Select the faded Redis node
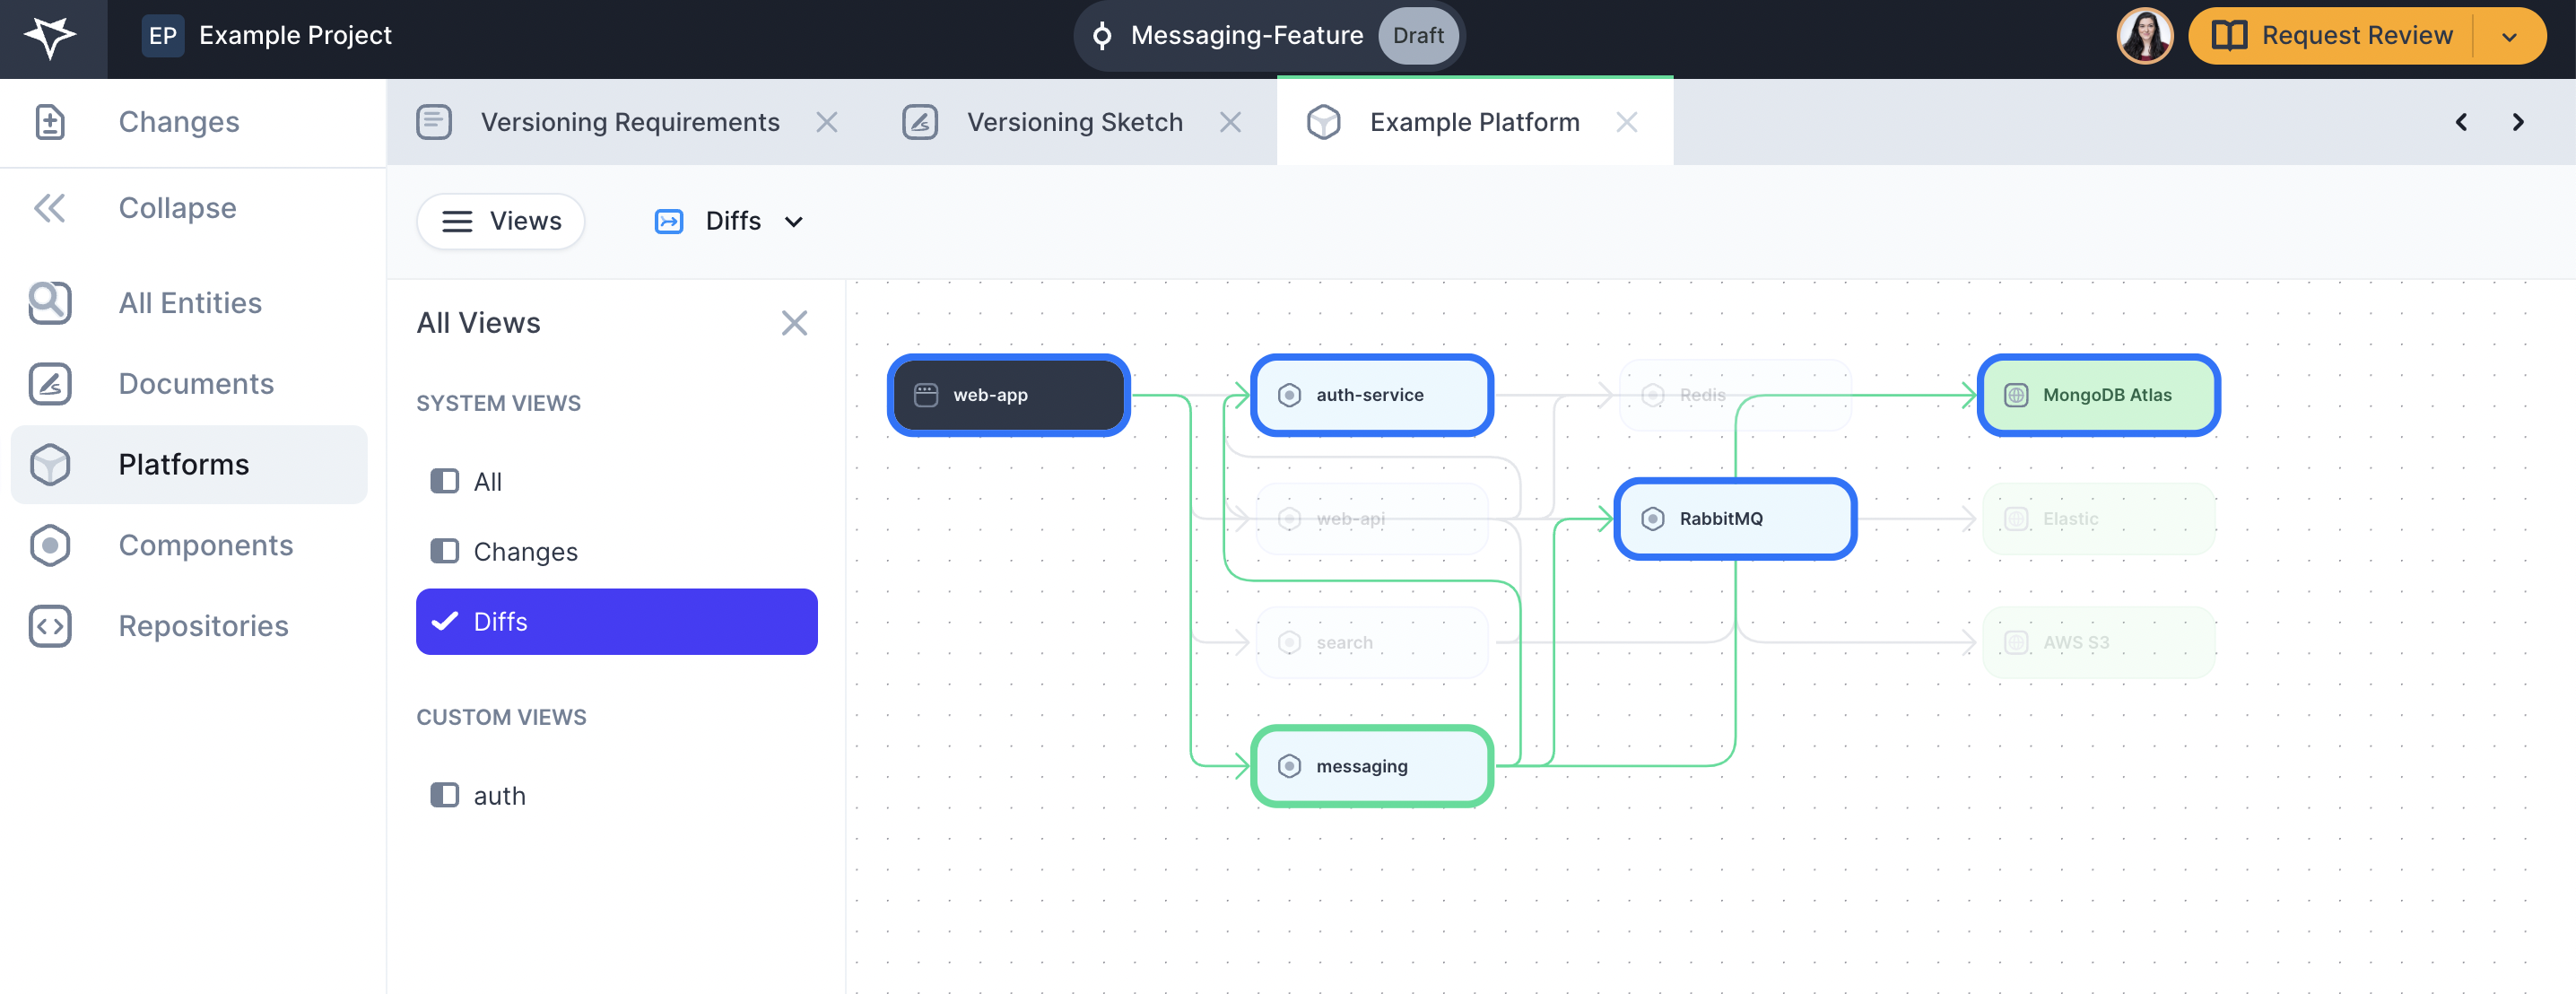 click(x=1735, y=395)
